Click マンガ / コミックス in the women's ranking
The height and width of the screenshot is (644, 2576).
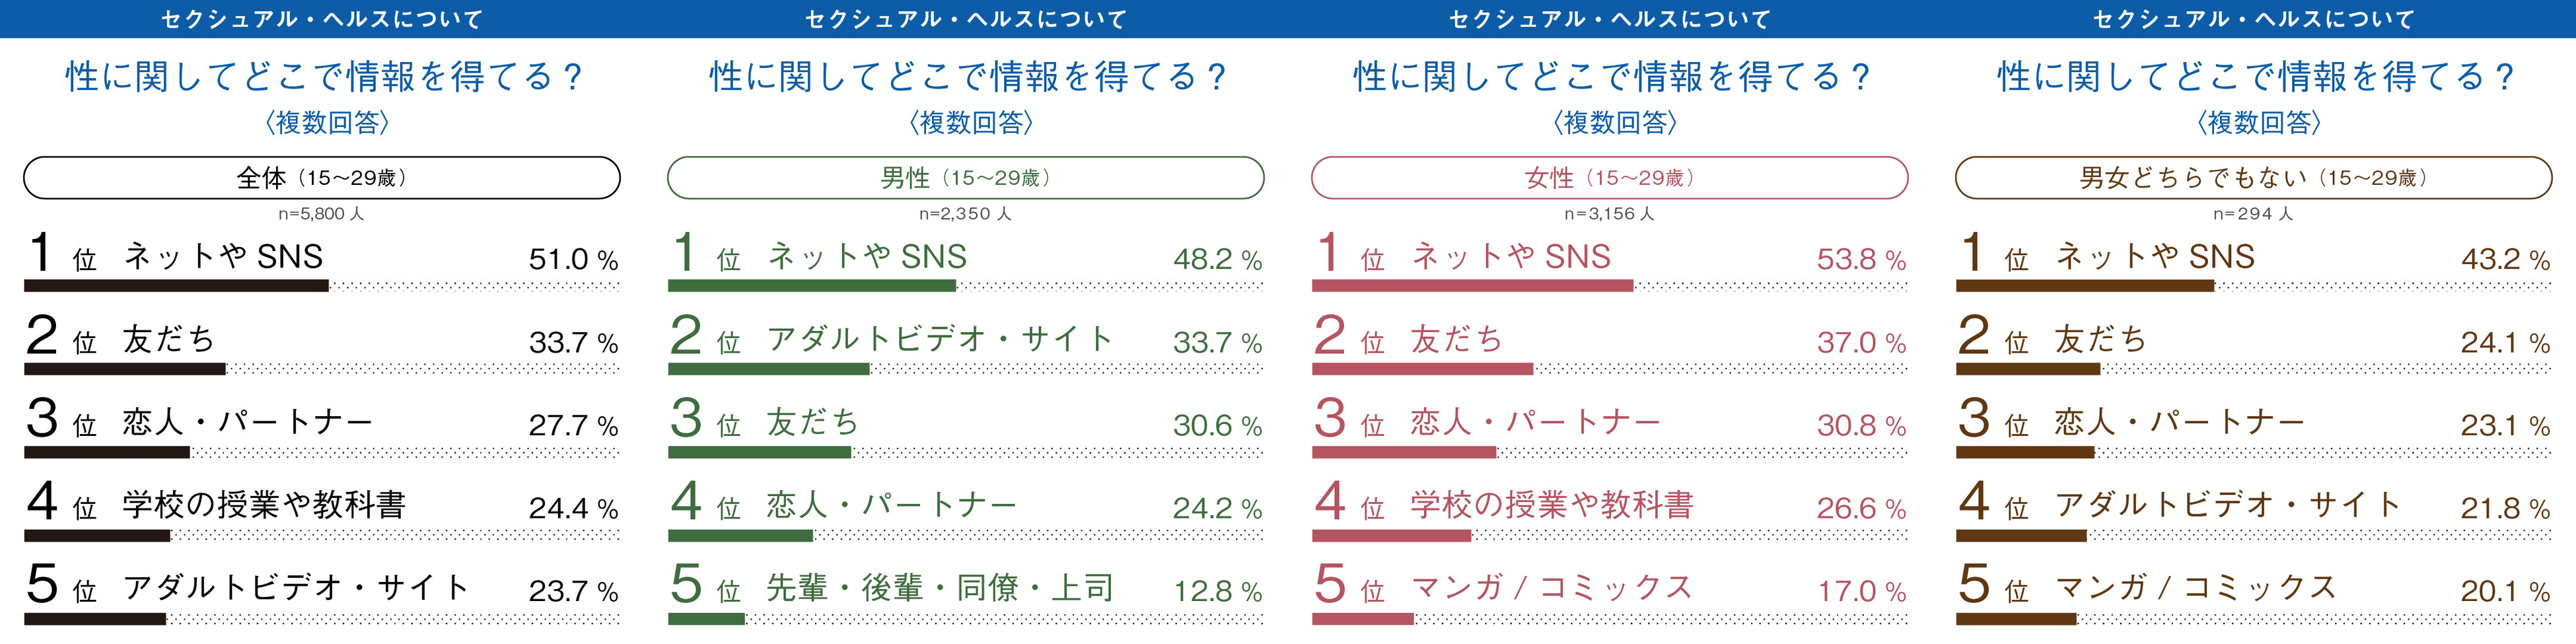pos(1551,588)
